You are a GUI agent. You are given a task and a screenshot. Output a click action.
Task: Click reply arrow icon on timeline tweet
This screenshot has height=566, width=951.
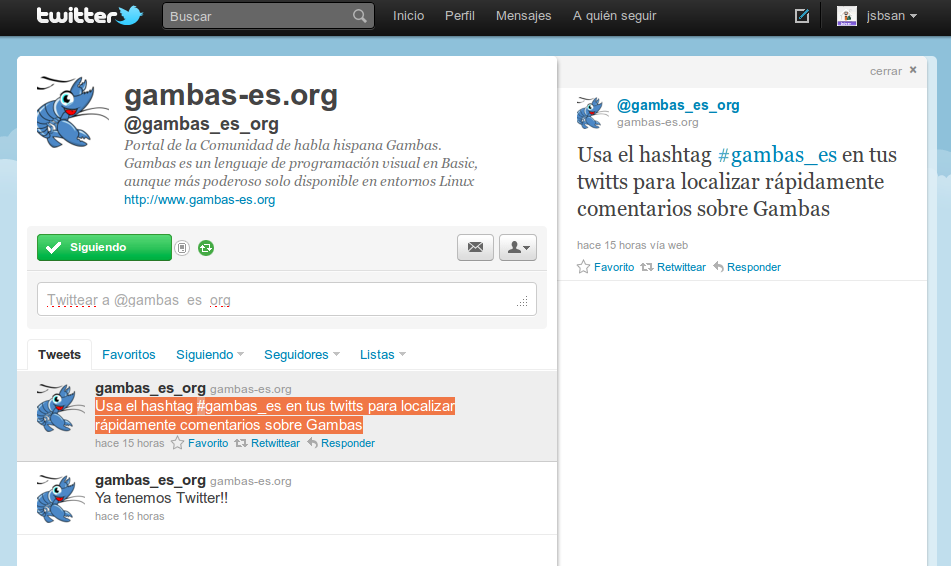312,443
